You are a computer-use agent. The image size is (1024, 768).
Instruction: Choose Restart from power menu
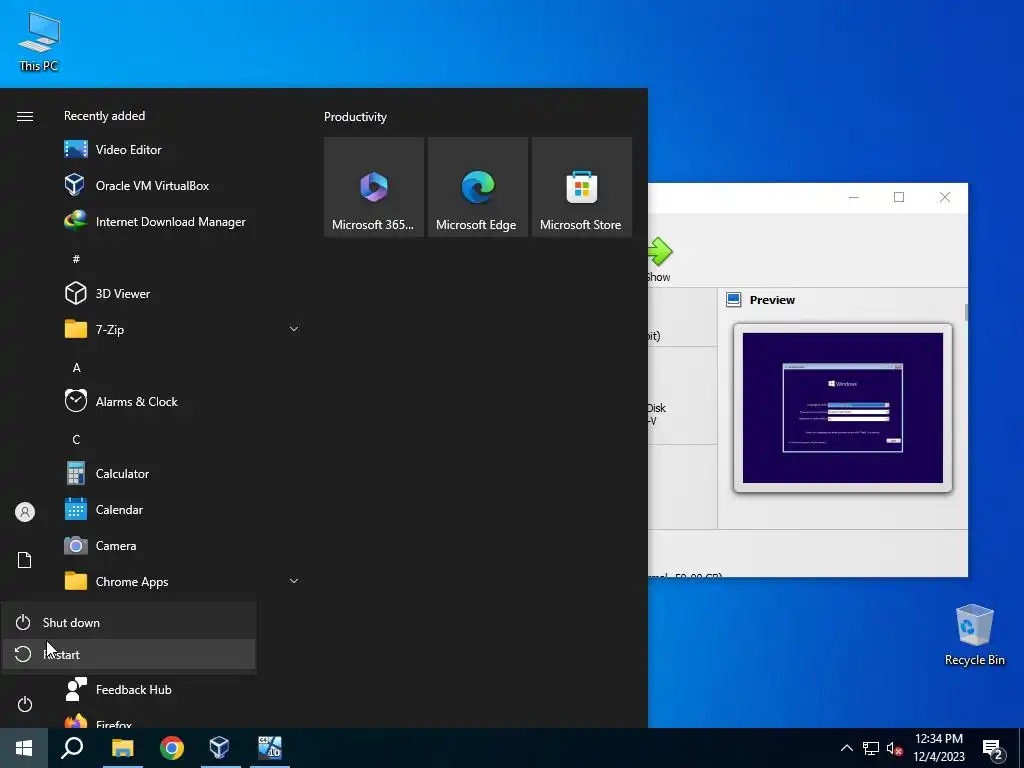tap(129, 654)
